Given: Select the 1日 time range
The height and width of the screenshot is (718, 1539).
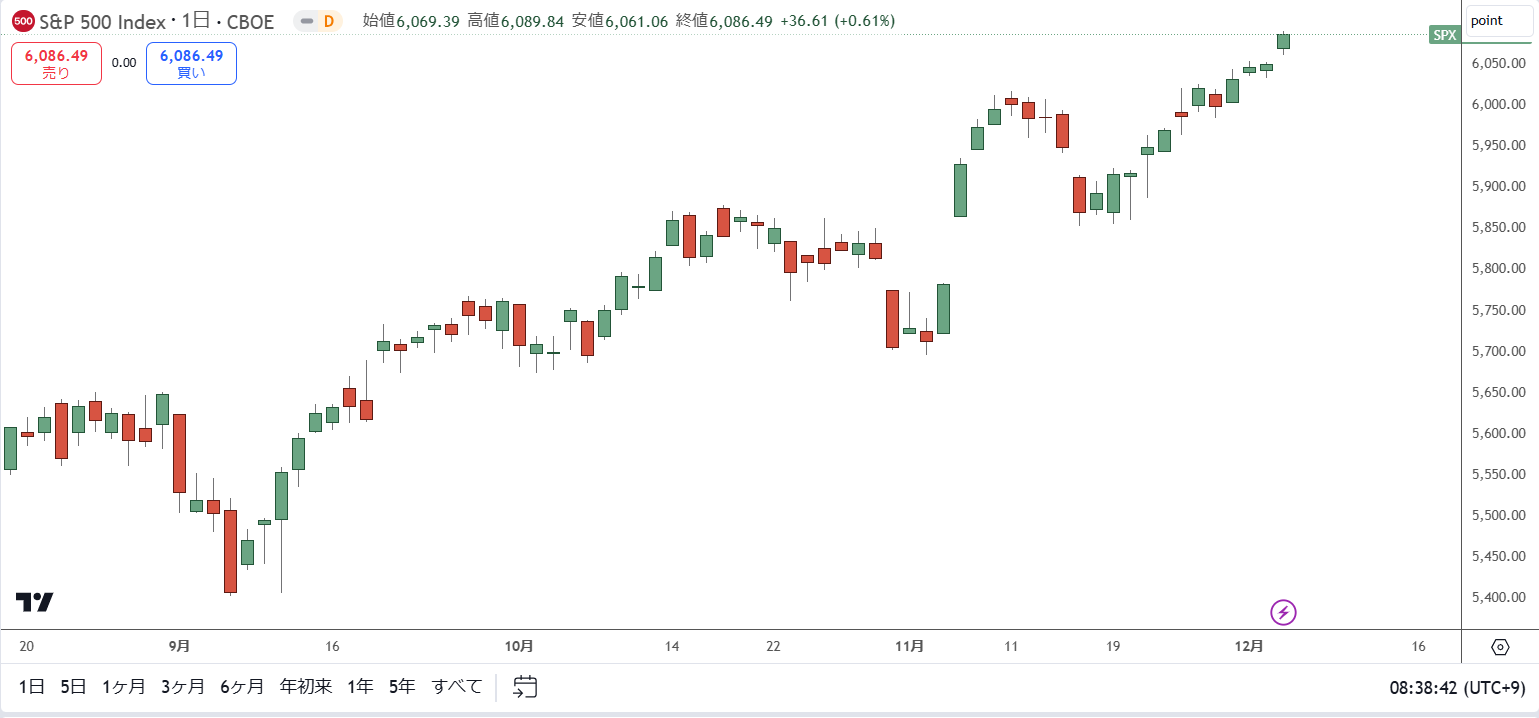Looking at the screenshot, I should (32, 687).
